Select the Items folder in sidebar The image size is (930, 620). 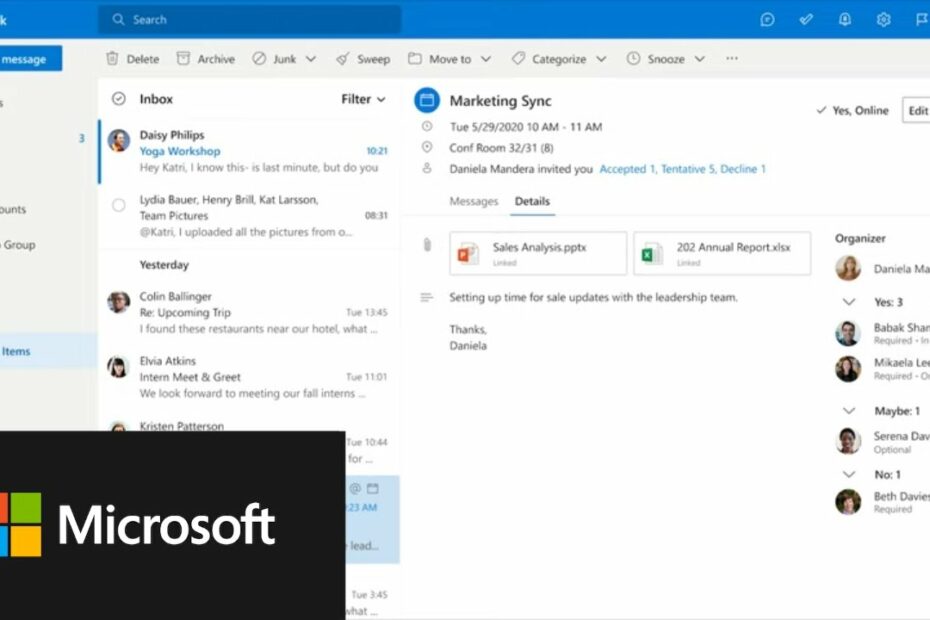click(49, 351)
